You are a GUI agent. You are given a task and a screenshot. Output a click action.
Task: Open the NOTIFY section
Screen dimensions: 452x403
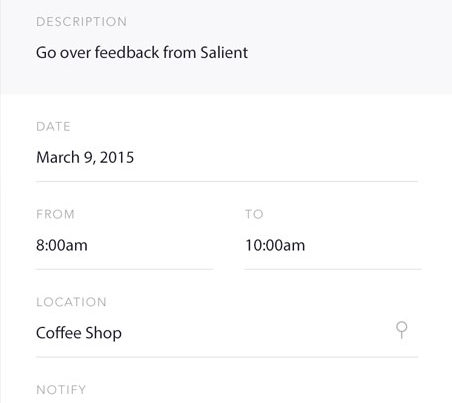pos(61,390)
